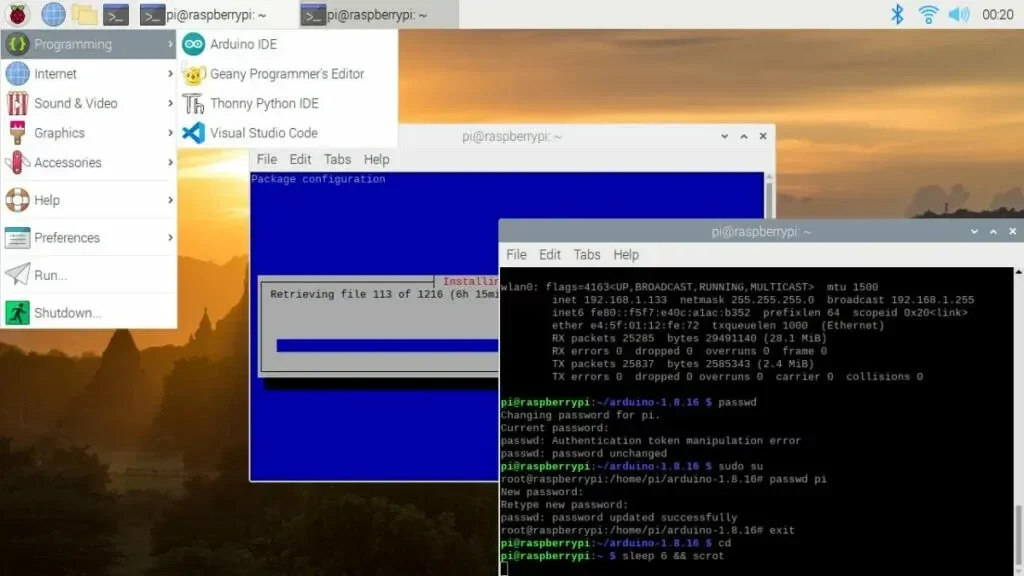Click the Sound & Video film icon
The image size is (1024, 576).
[18, 103]
